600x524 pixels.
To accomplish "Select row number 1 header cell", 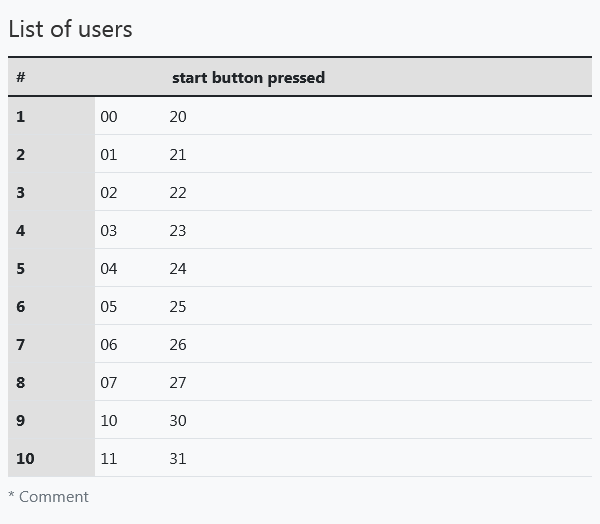I will click(x=51, y=116).
